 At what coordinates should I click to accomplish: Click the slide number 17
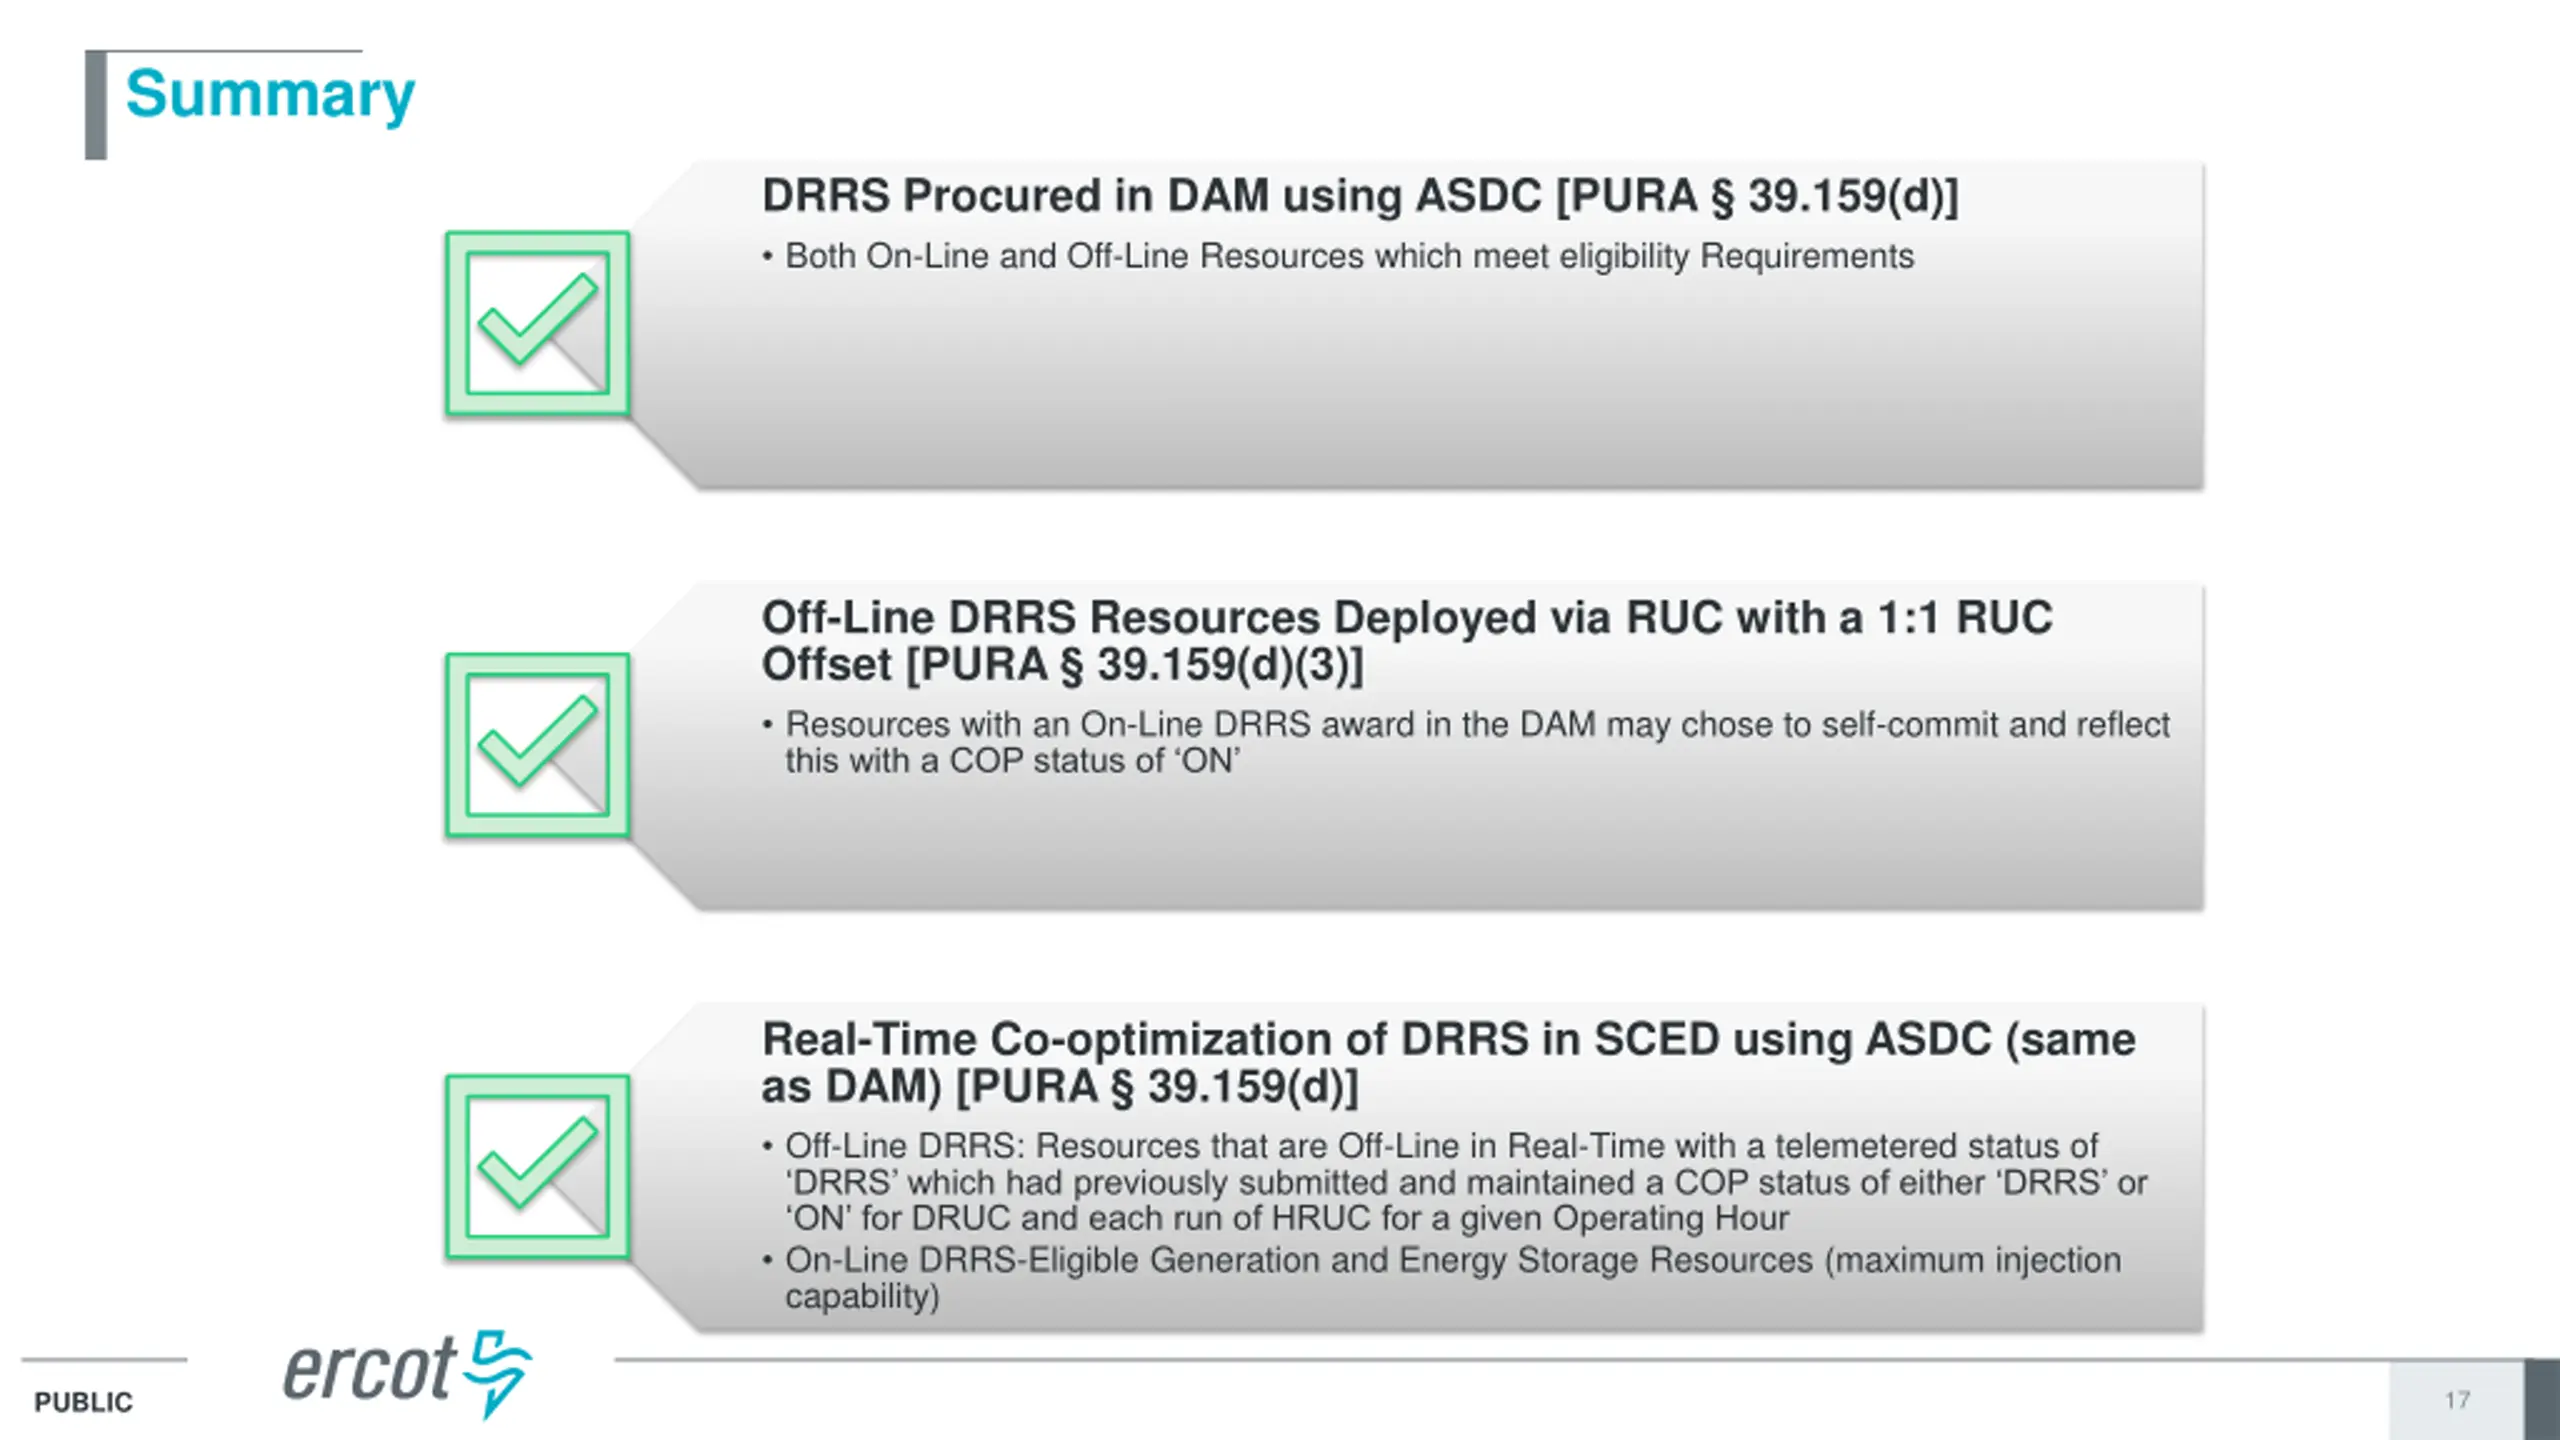pyautogui.click(x=2457, y=1400)
